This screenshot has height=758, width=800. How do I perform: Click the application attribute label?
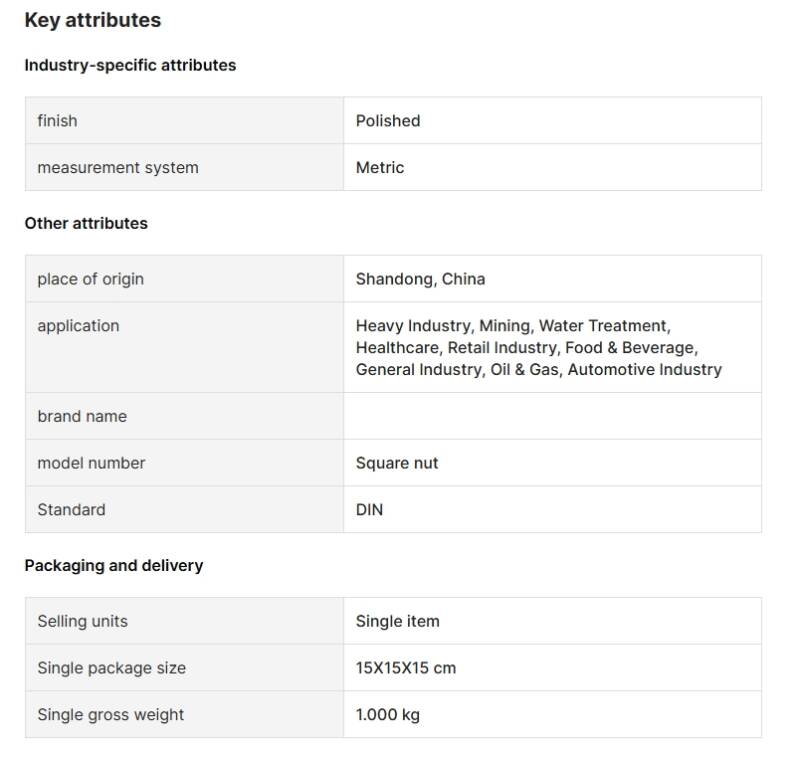coord(78,326)
